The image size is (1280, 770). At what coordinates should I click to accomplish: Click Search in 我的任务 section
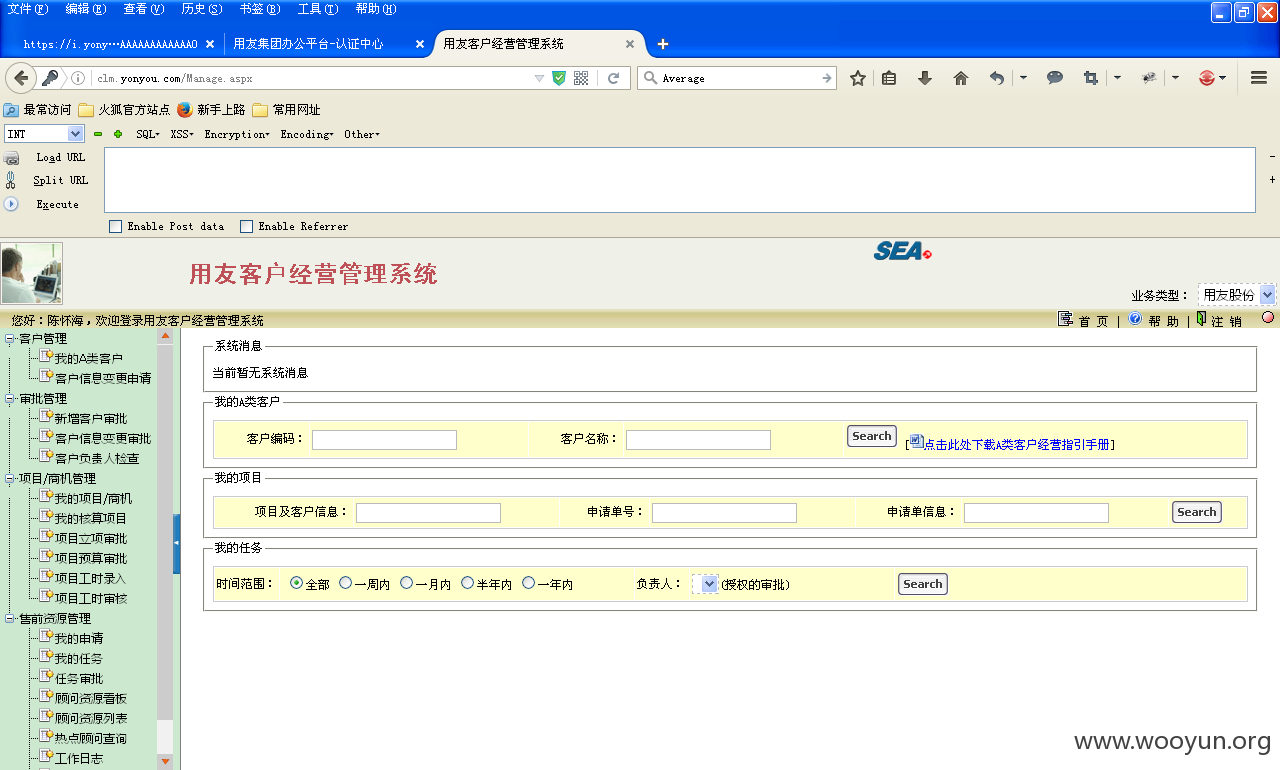pos(923,584)
